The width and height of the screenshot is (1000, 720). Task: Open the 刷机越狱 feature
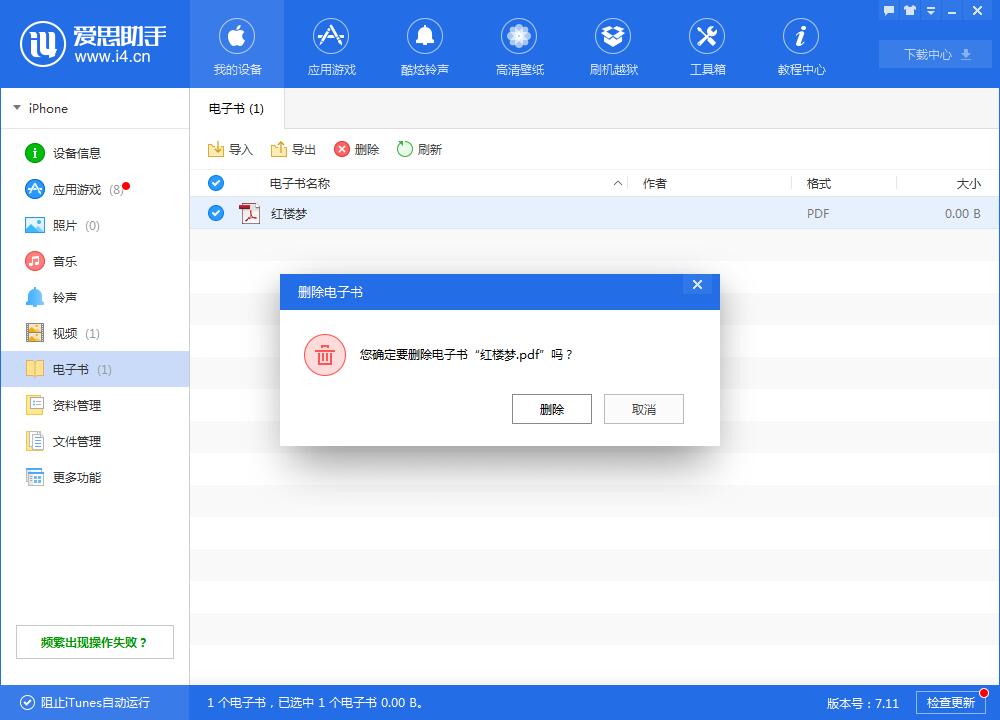tap(613, 45)
